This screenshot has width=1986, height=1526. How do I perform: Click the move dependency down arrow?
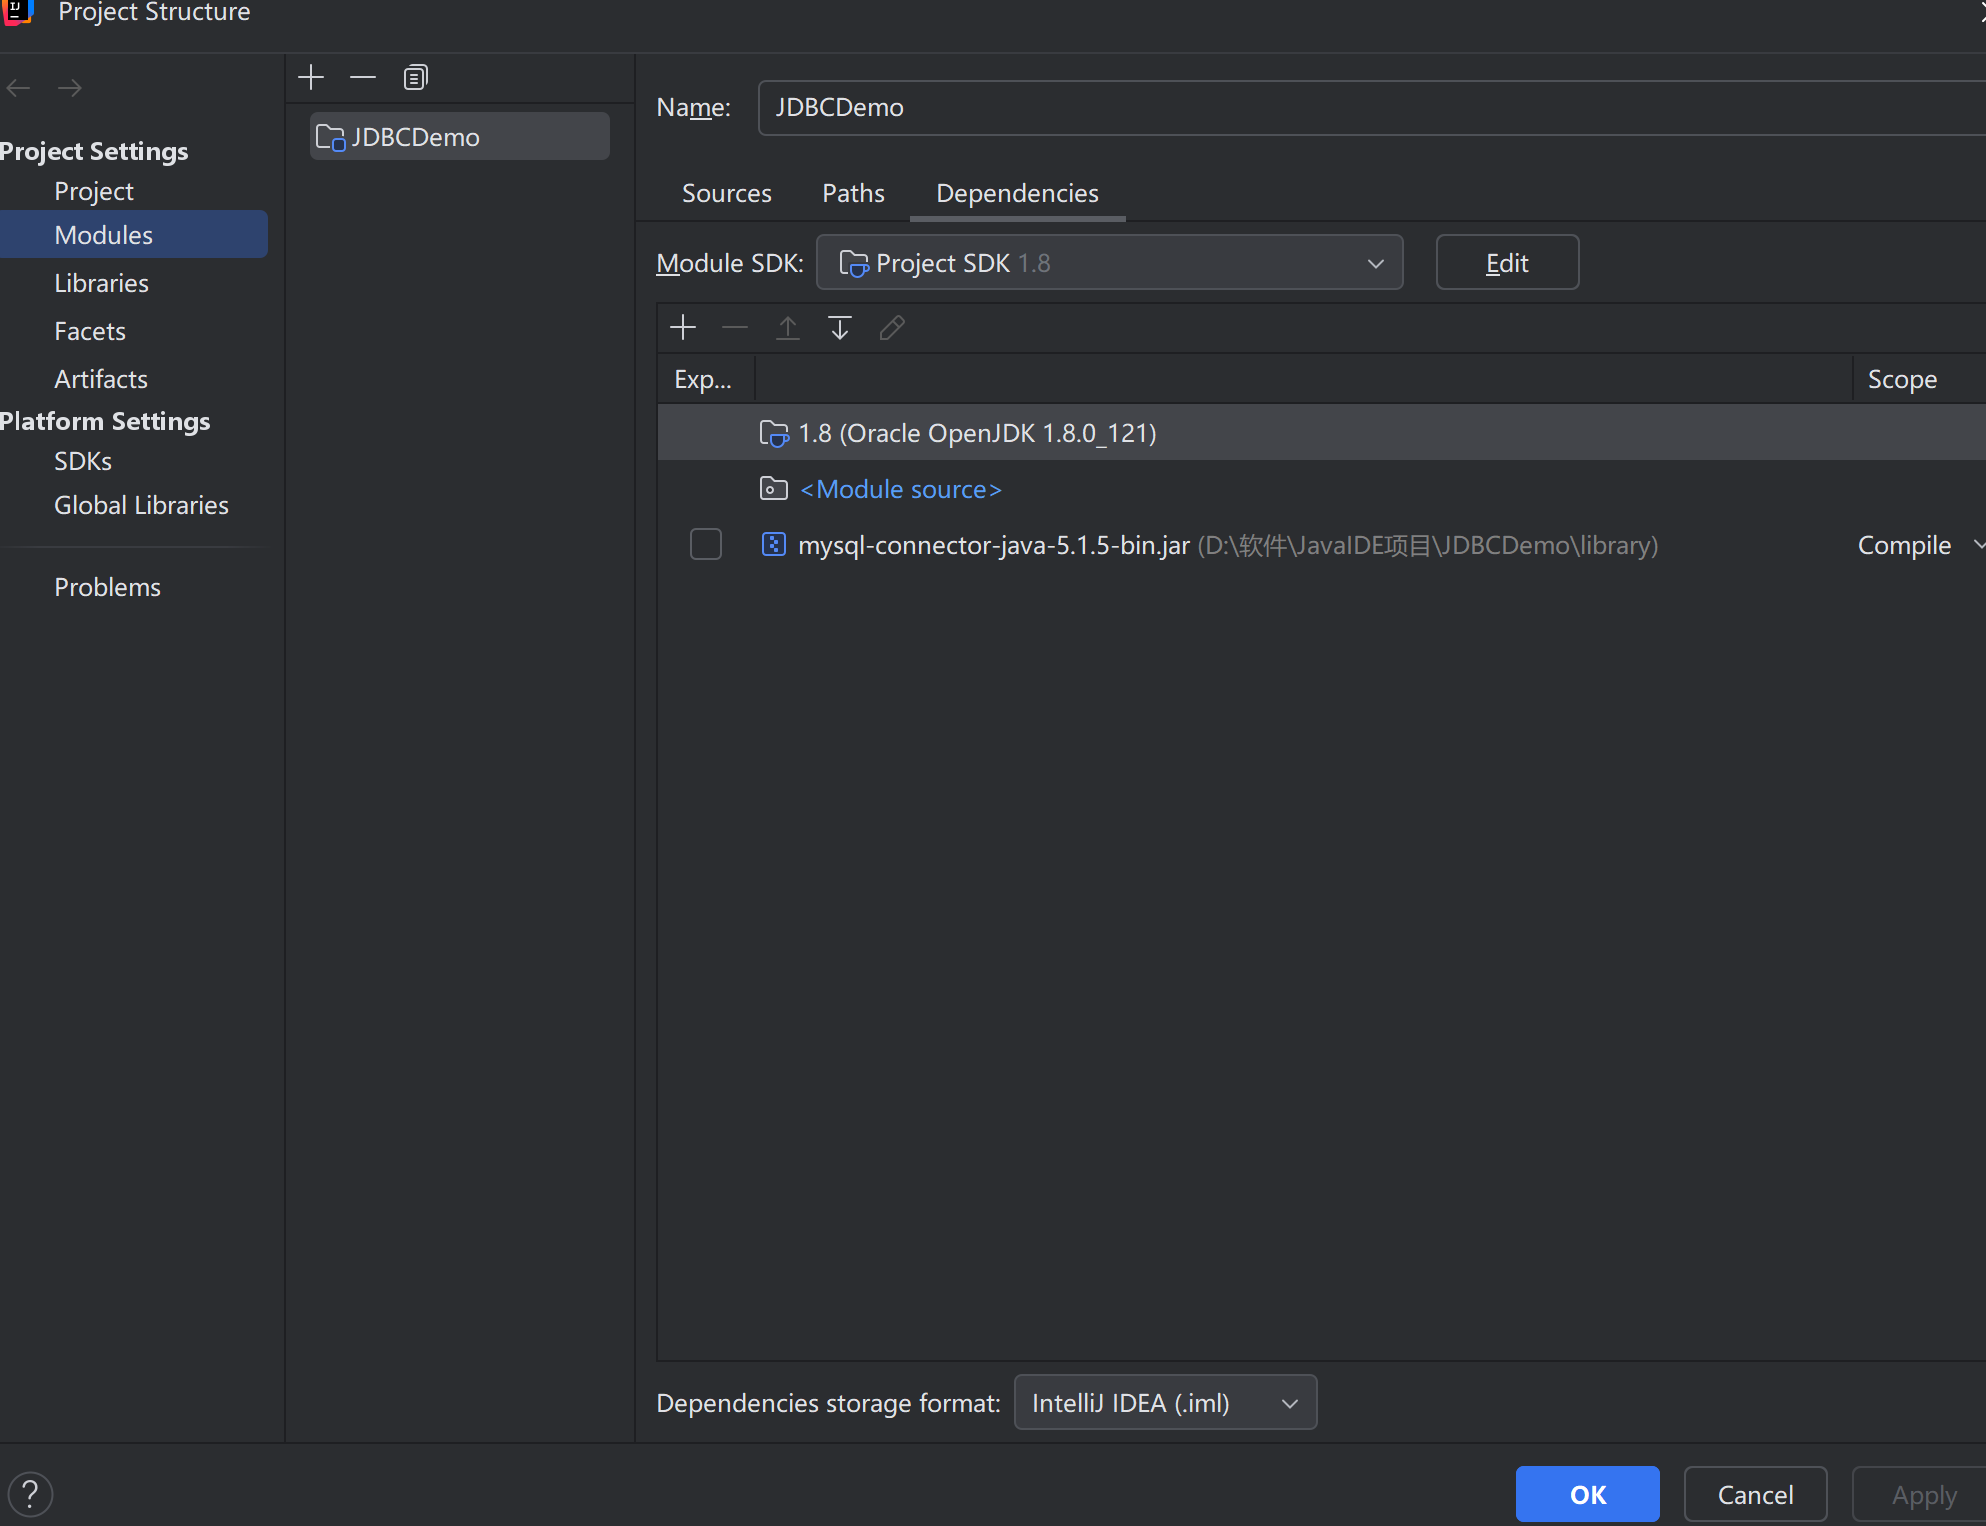coord(840,328)
